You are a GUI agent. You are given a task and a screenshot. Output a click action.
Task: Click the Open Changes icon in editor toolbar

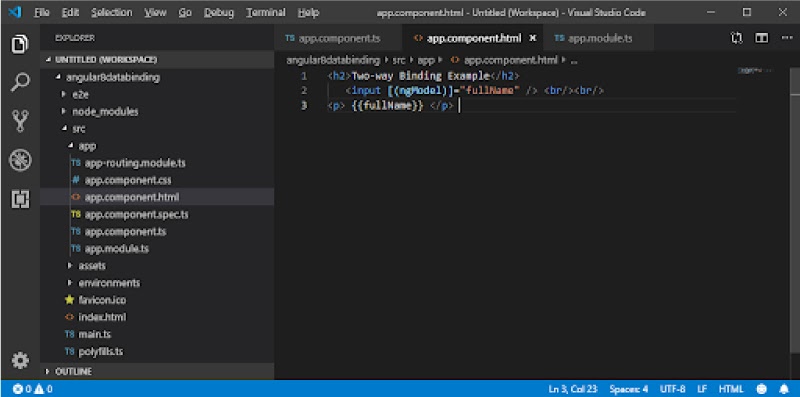click(736, 38)
